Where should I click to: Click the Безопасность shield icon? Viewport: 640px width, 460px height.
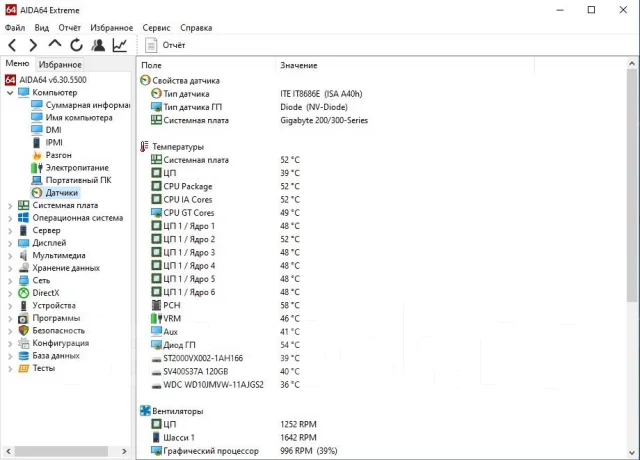click(24, 331)
